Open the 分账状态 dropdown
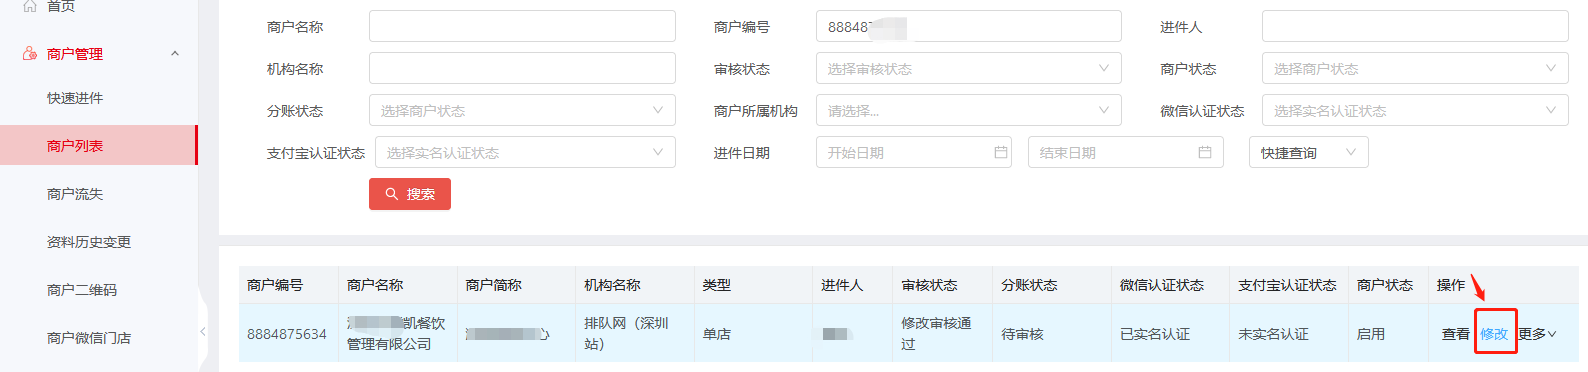 pyautogui.click(x=522, y=110)
